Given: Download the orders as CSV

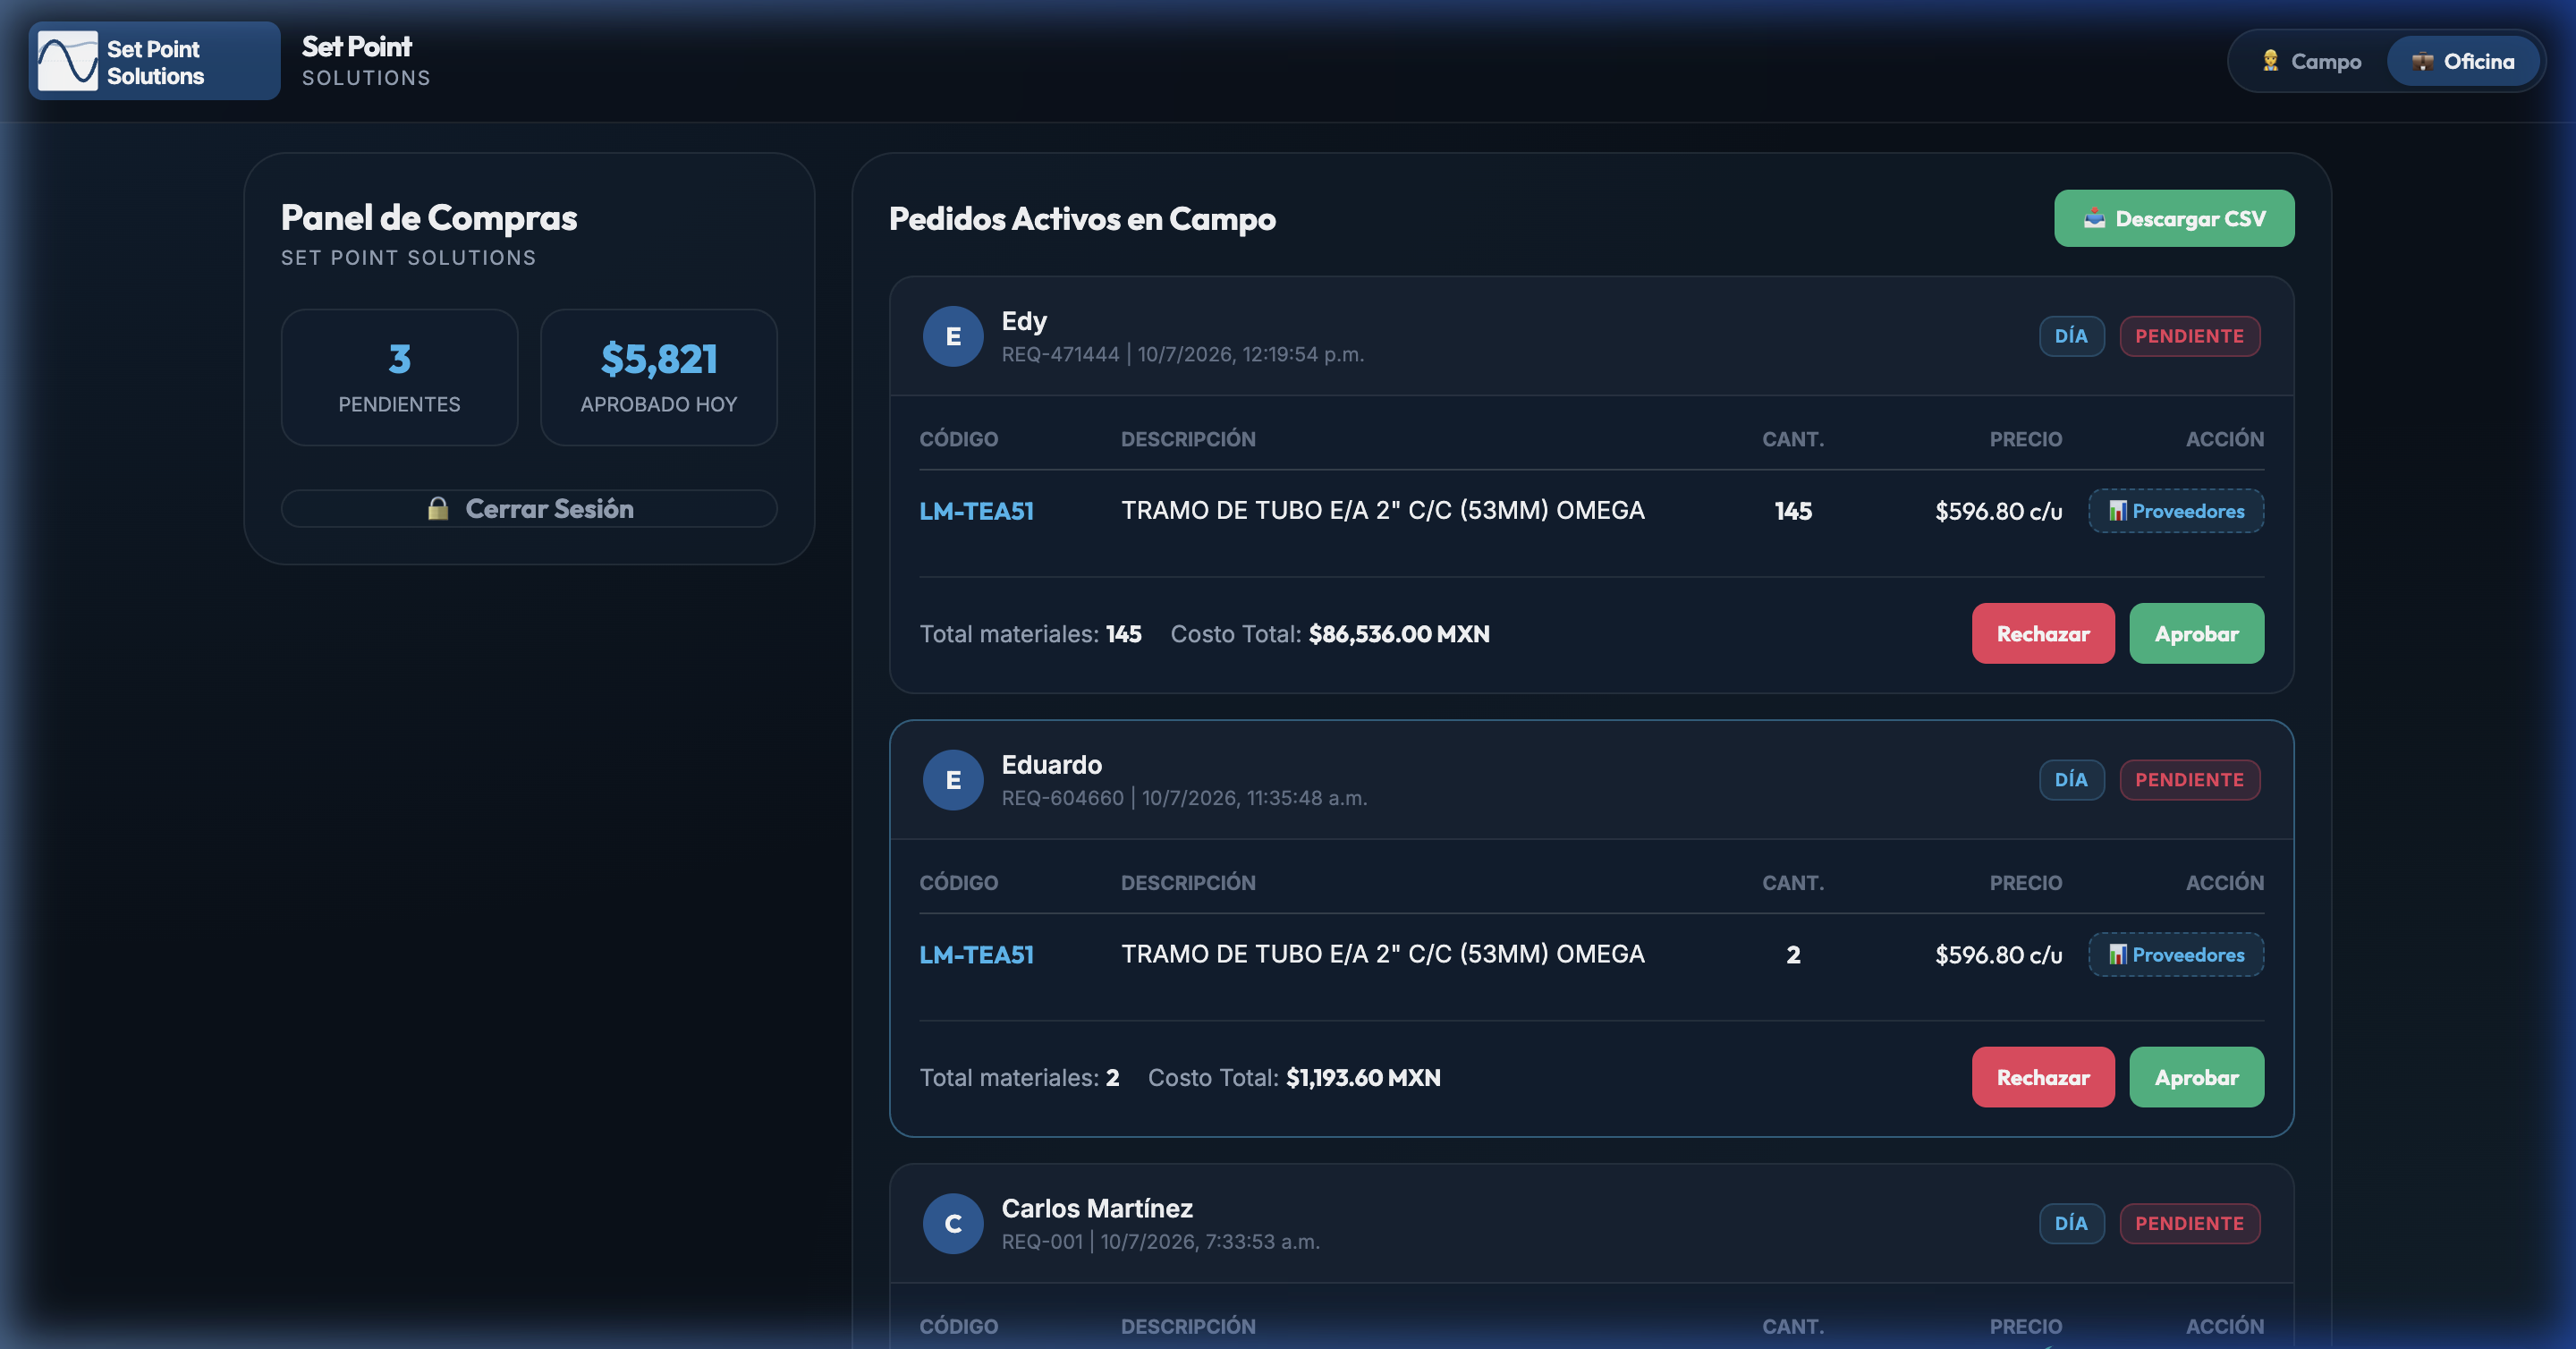Looking at the screenshot, I should click(2174, 218).
